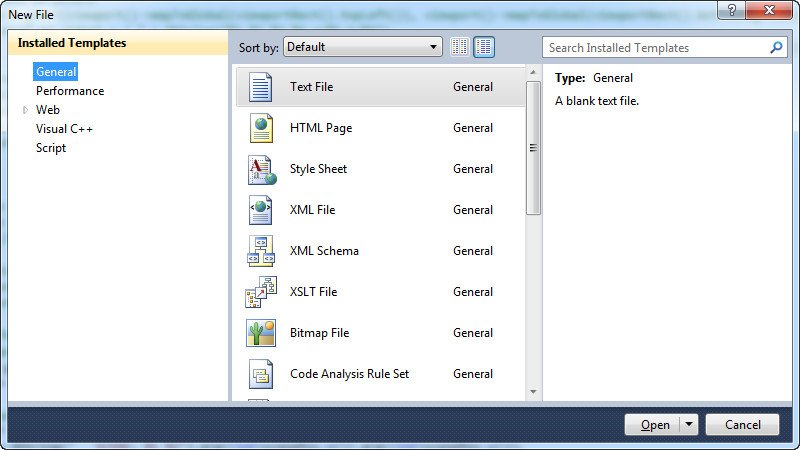Select the Performance category
The image size is (800, 450).
point(70,91)
